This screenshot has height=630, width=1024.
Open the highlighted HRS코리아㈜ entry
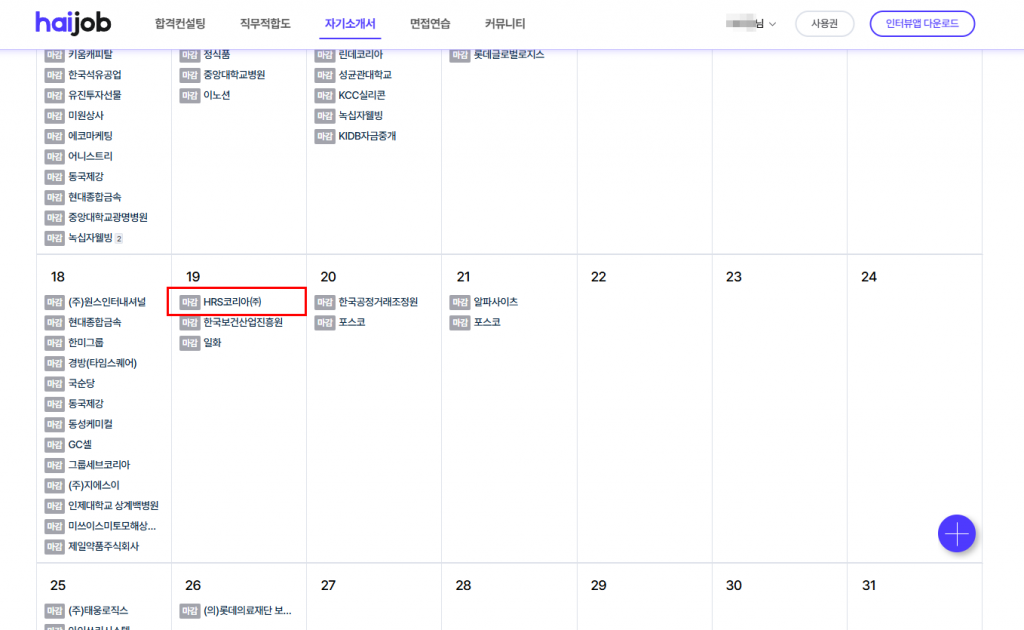coord(232,302)
